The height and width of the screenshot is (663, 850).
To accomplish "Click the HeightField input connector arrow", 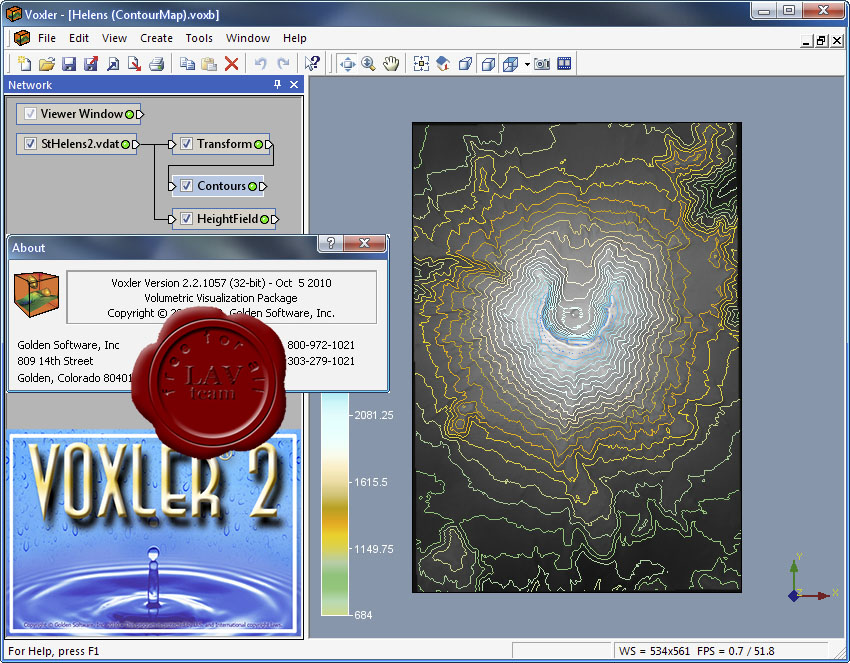I will tap(172, 220).
